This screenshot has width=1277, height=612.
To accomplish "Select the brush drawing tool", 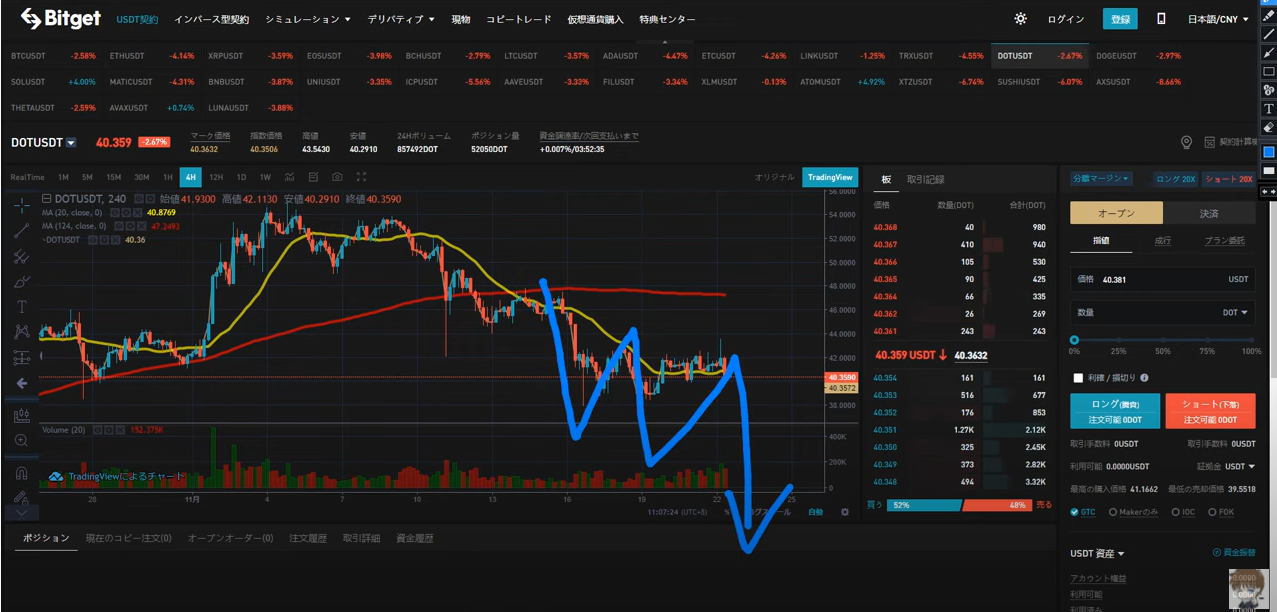I will point(22,282).
